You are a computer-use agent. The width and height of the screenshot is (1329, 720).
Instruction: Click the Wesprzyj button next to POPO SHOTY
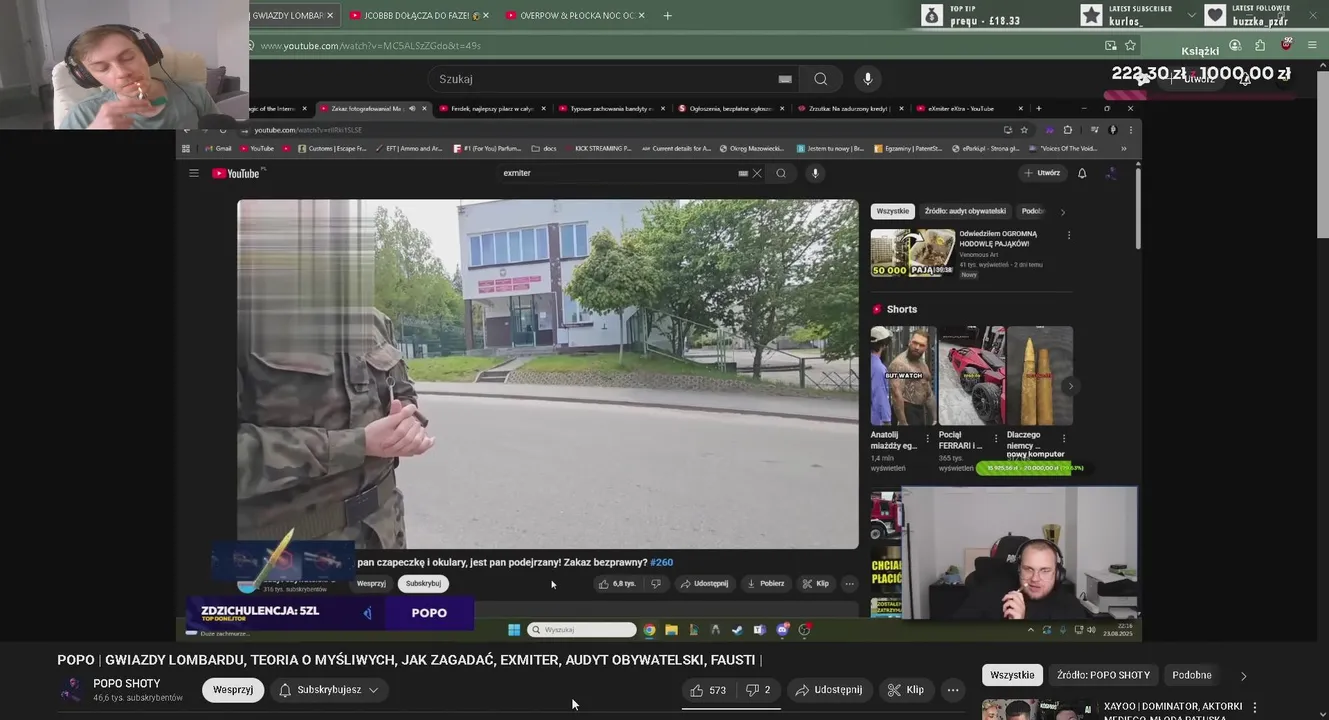[x=233, y=690]
